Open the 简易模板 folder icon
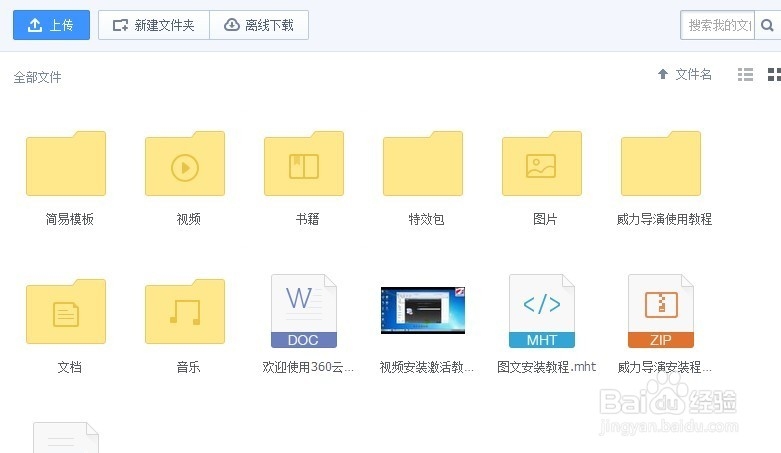This screenshot has height=453, width=781. tap(66, 163)
